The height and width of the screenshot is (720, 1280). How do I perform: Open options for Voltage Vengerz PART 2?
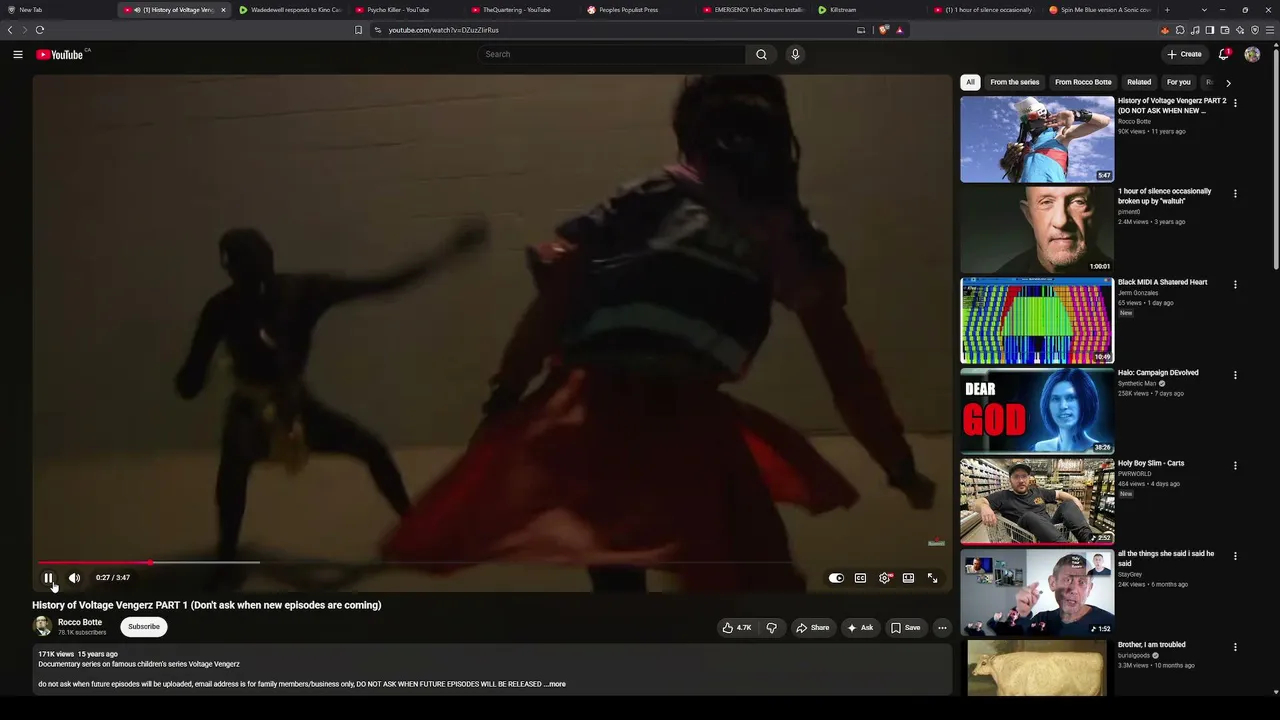click(1235, 103)
